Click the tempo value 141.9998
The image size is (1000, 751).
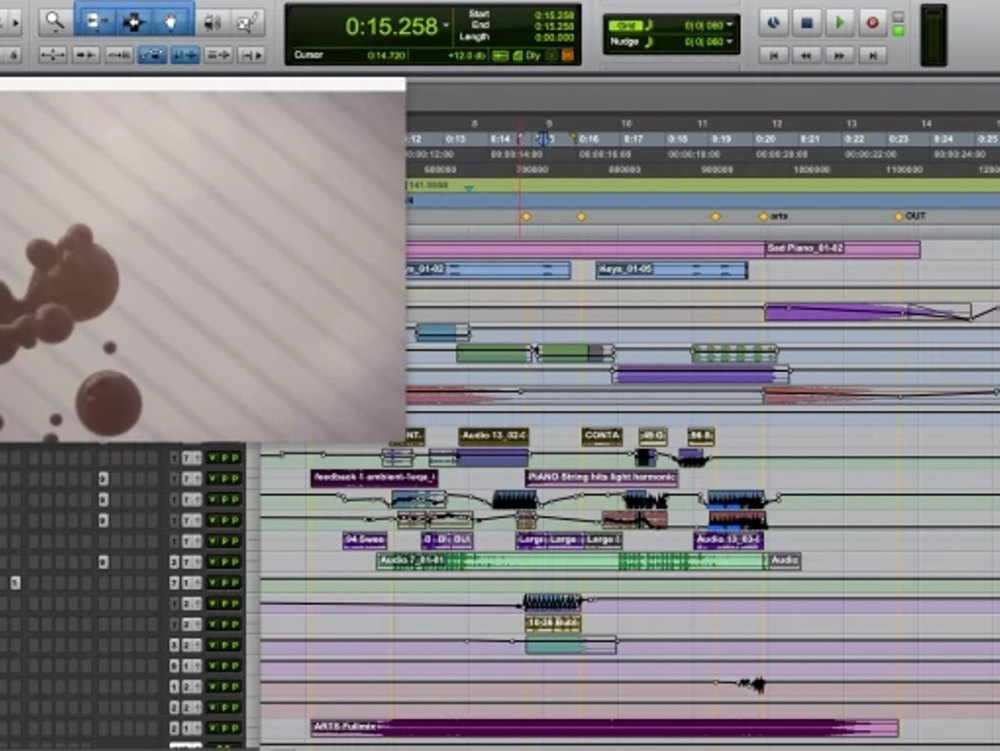point(429,185)
